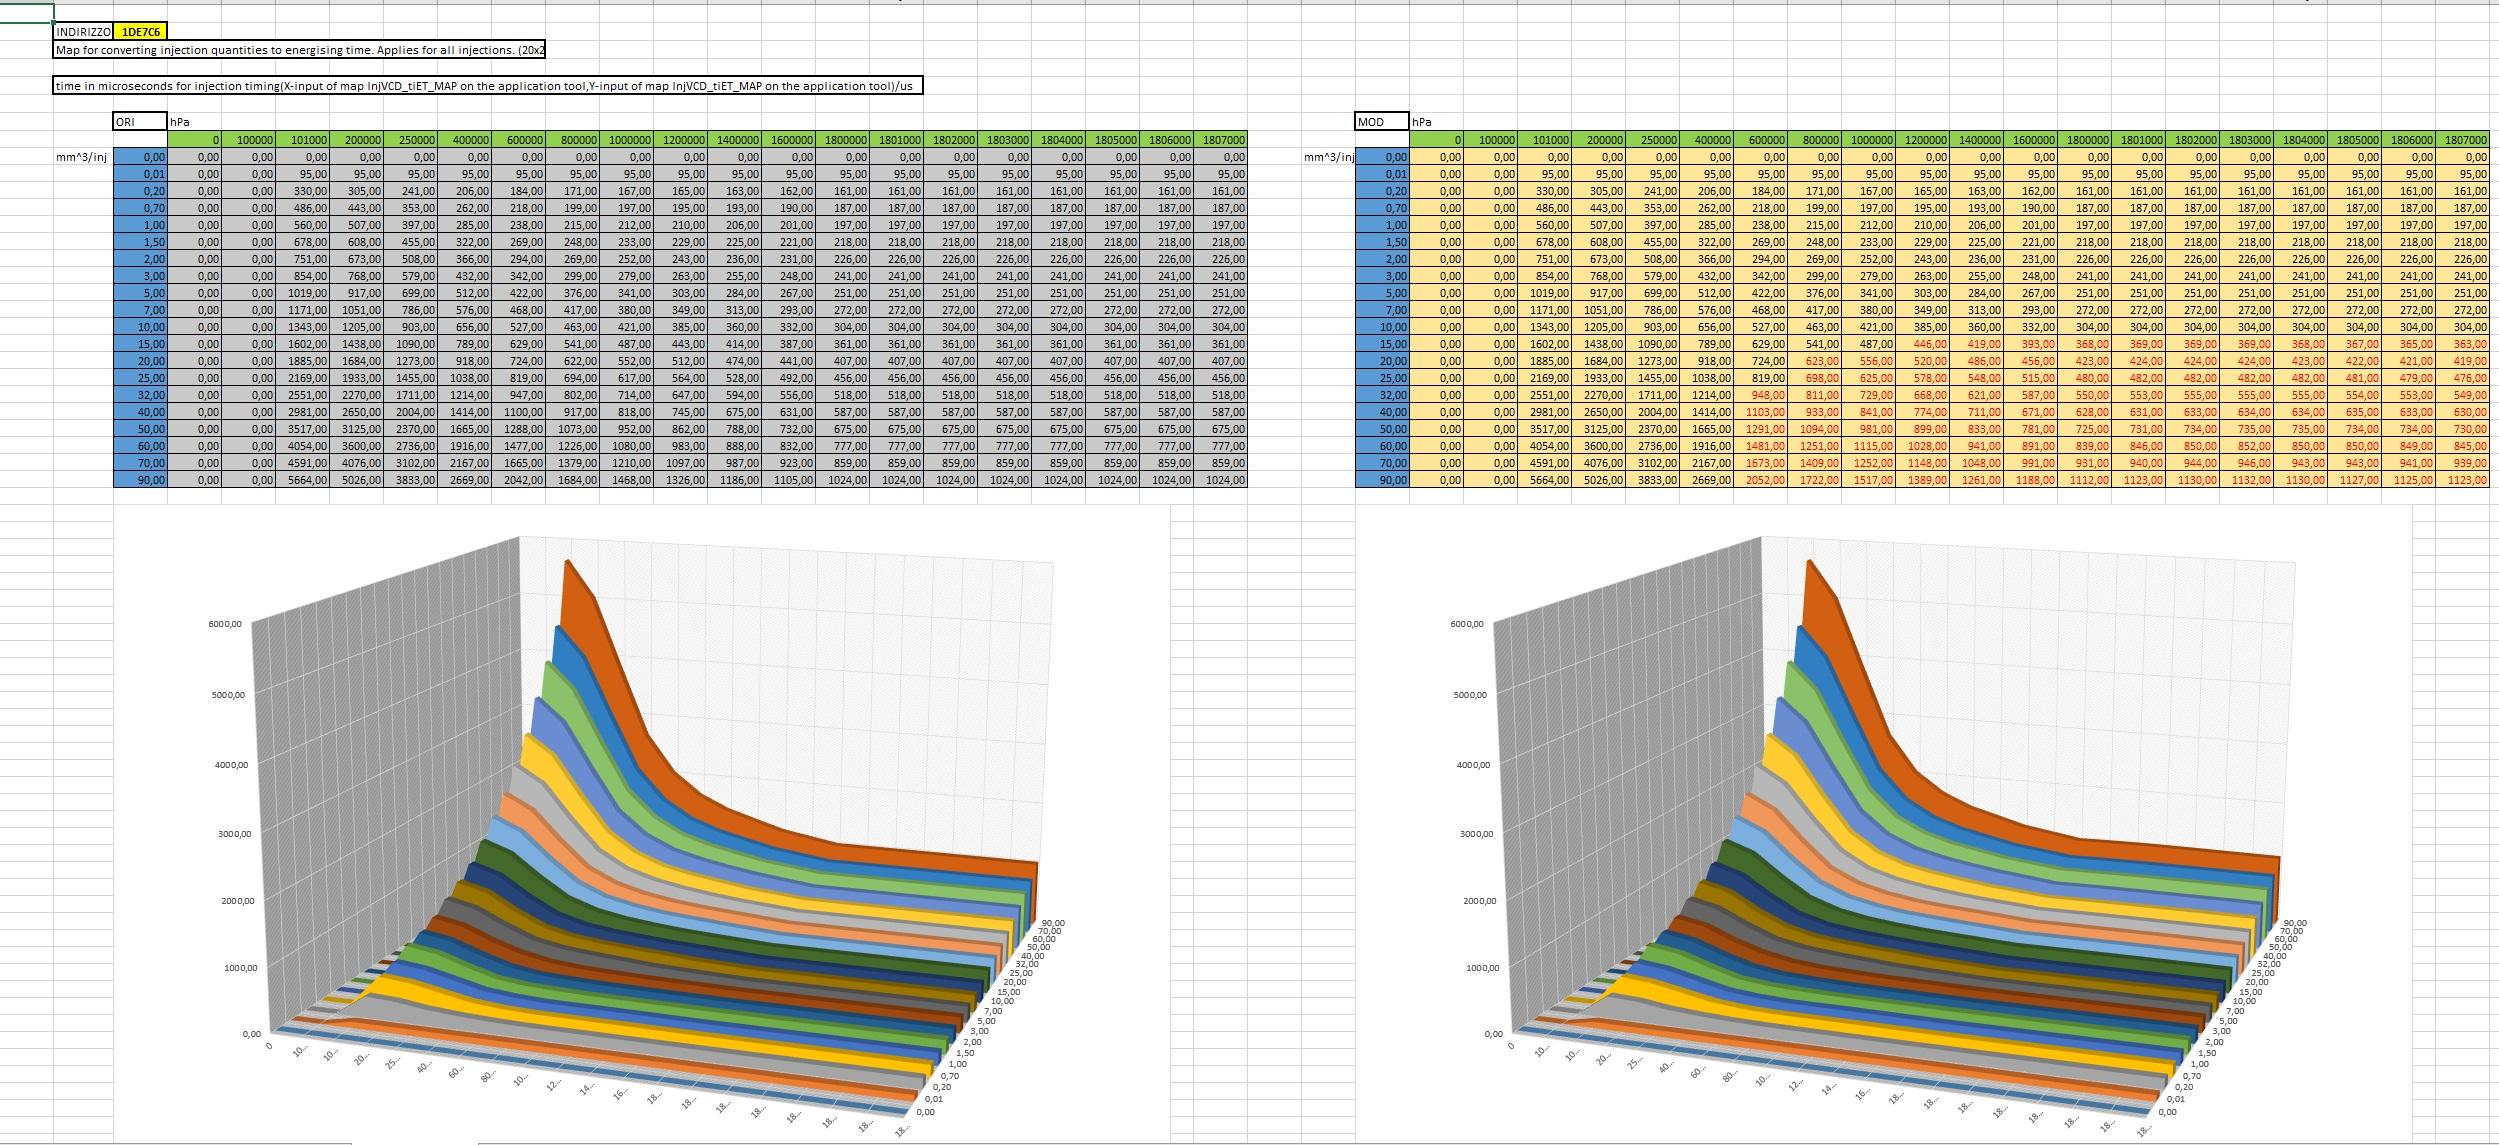Click red value 476,00 in MOD table
Viewport: 2499px width, 1145px height.
[x=2463, y=378]
